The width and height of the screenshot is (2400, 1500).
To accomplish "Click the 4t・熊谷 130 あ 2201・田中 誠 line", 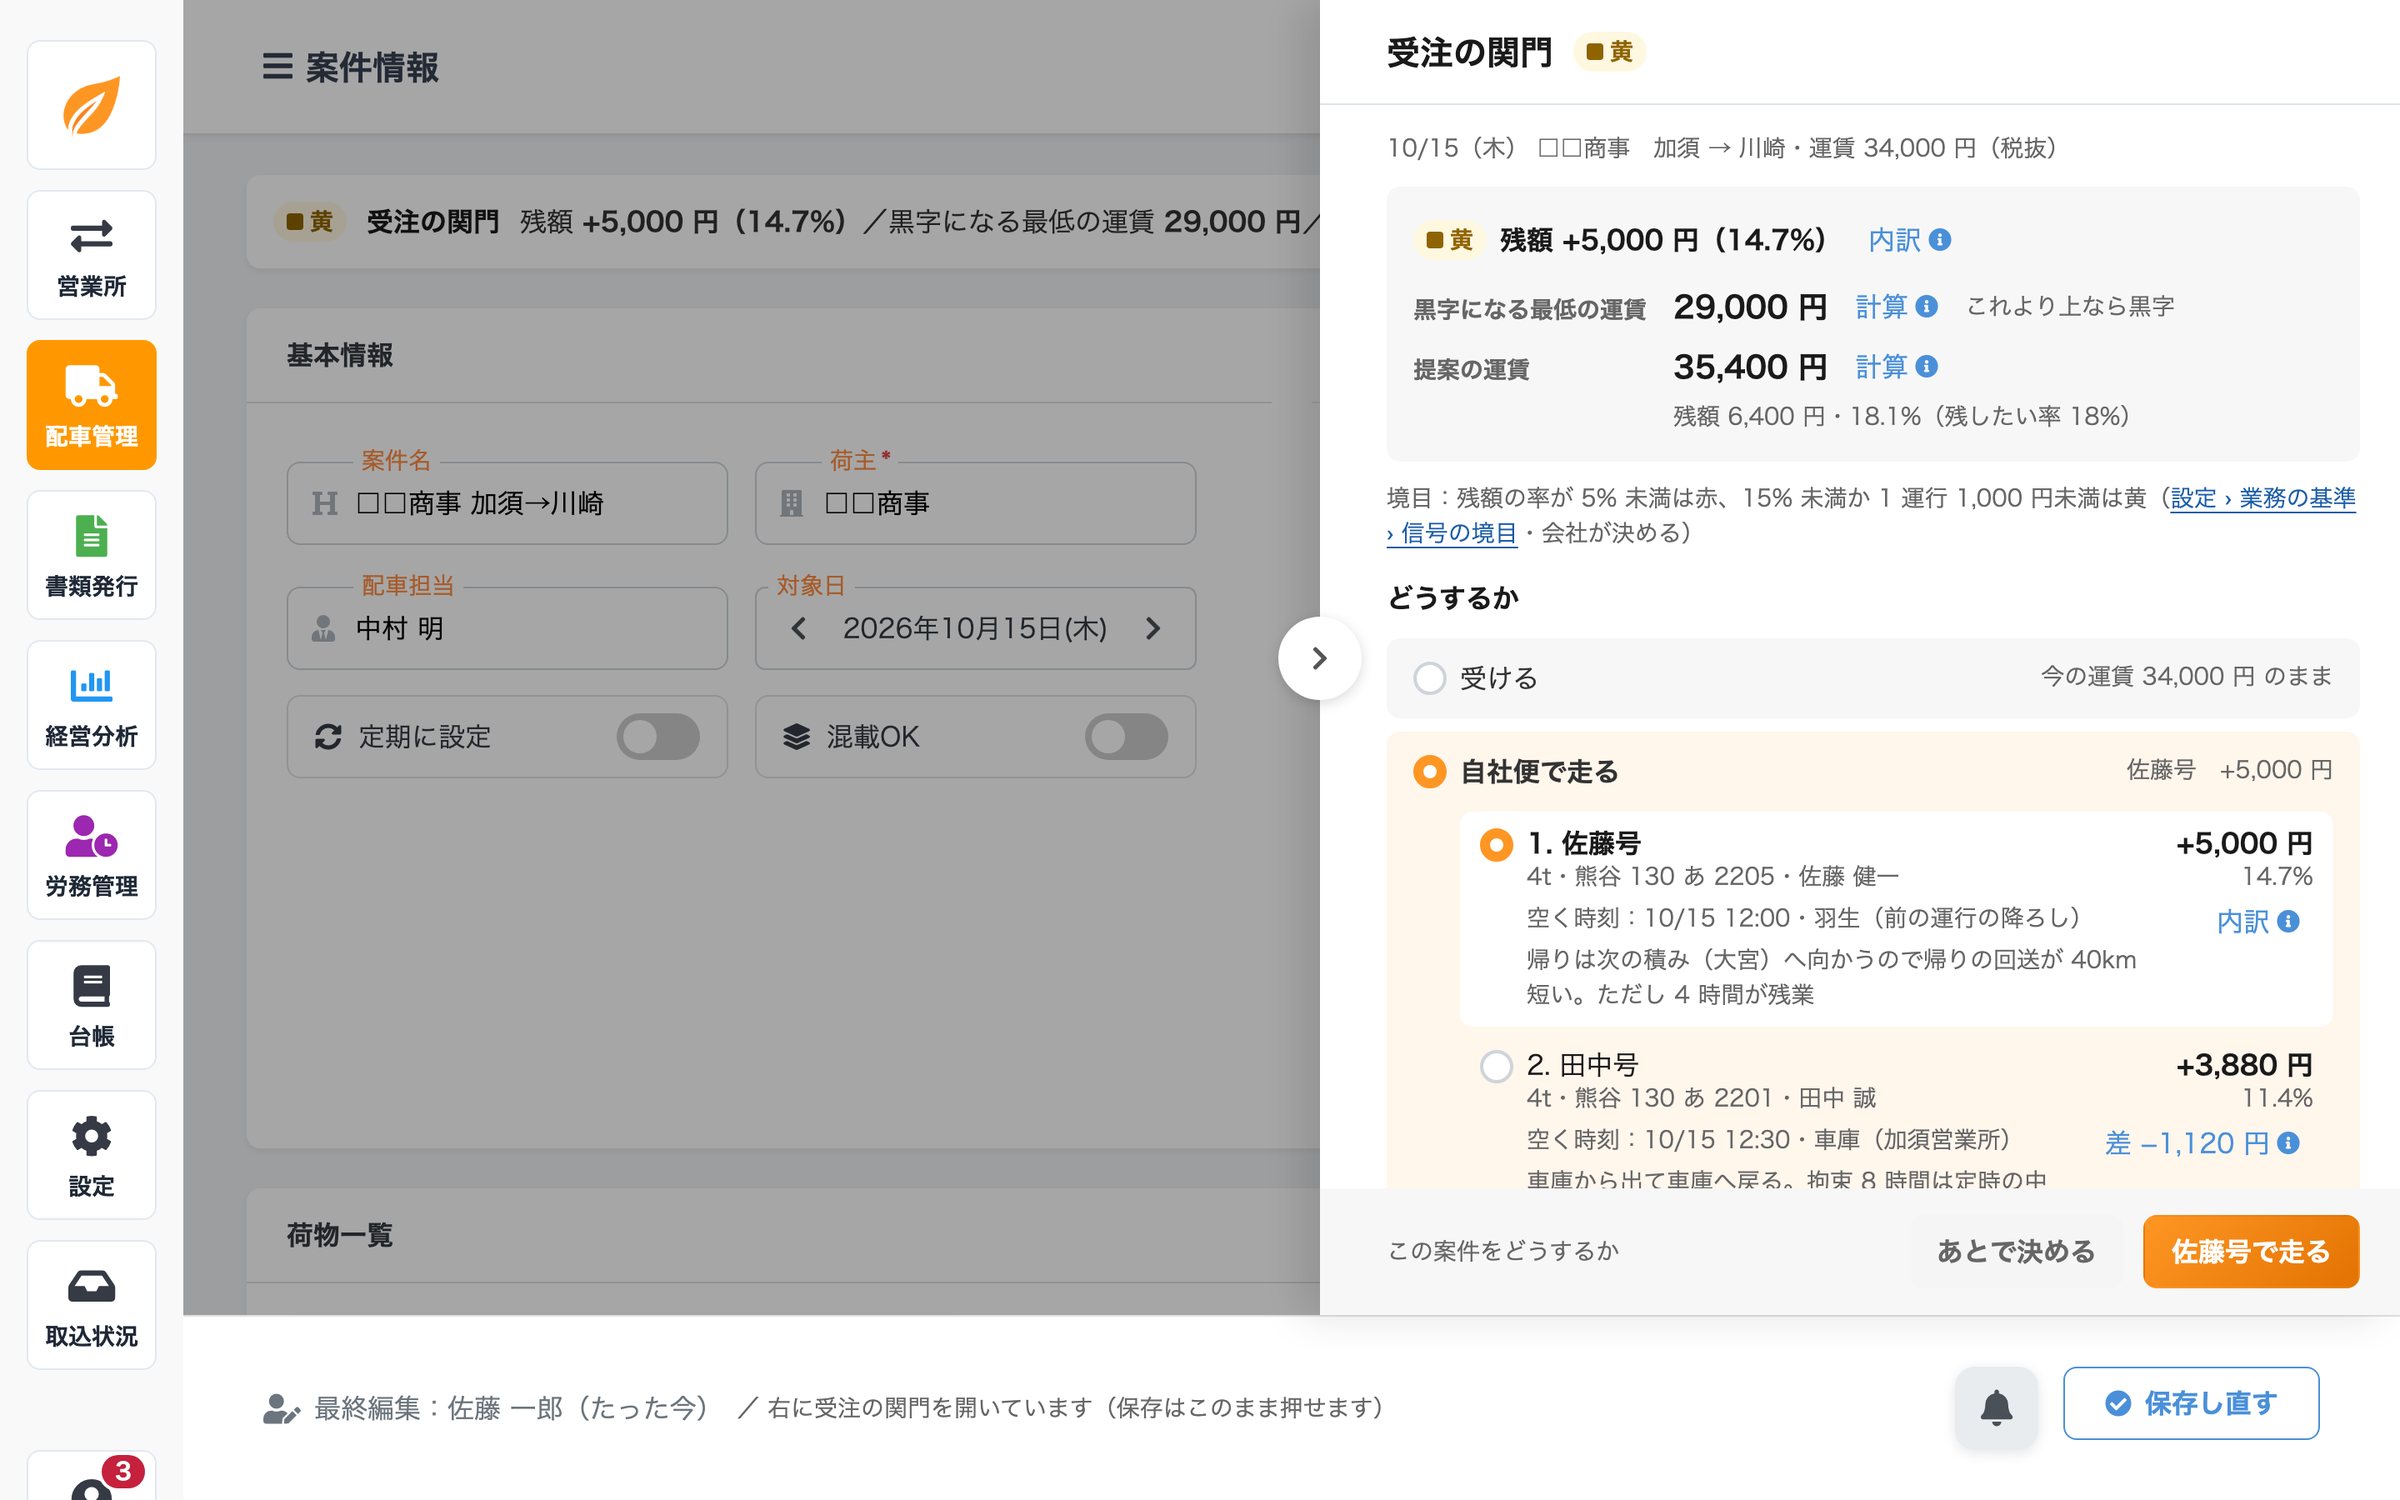I will (1701, 1098).
